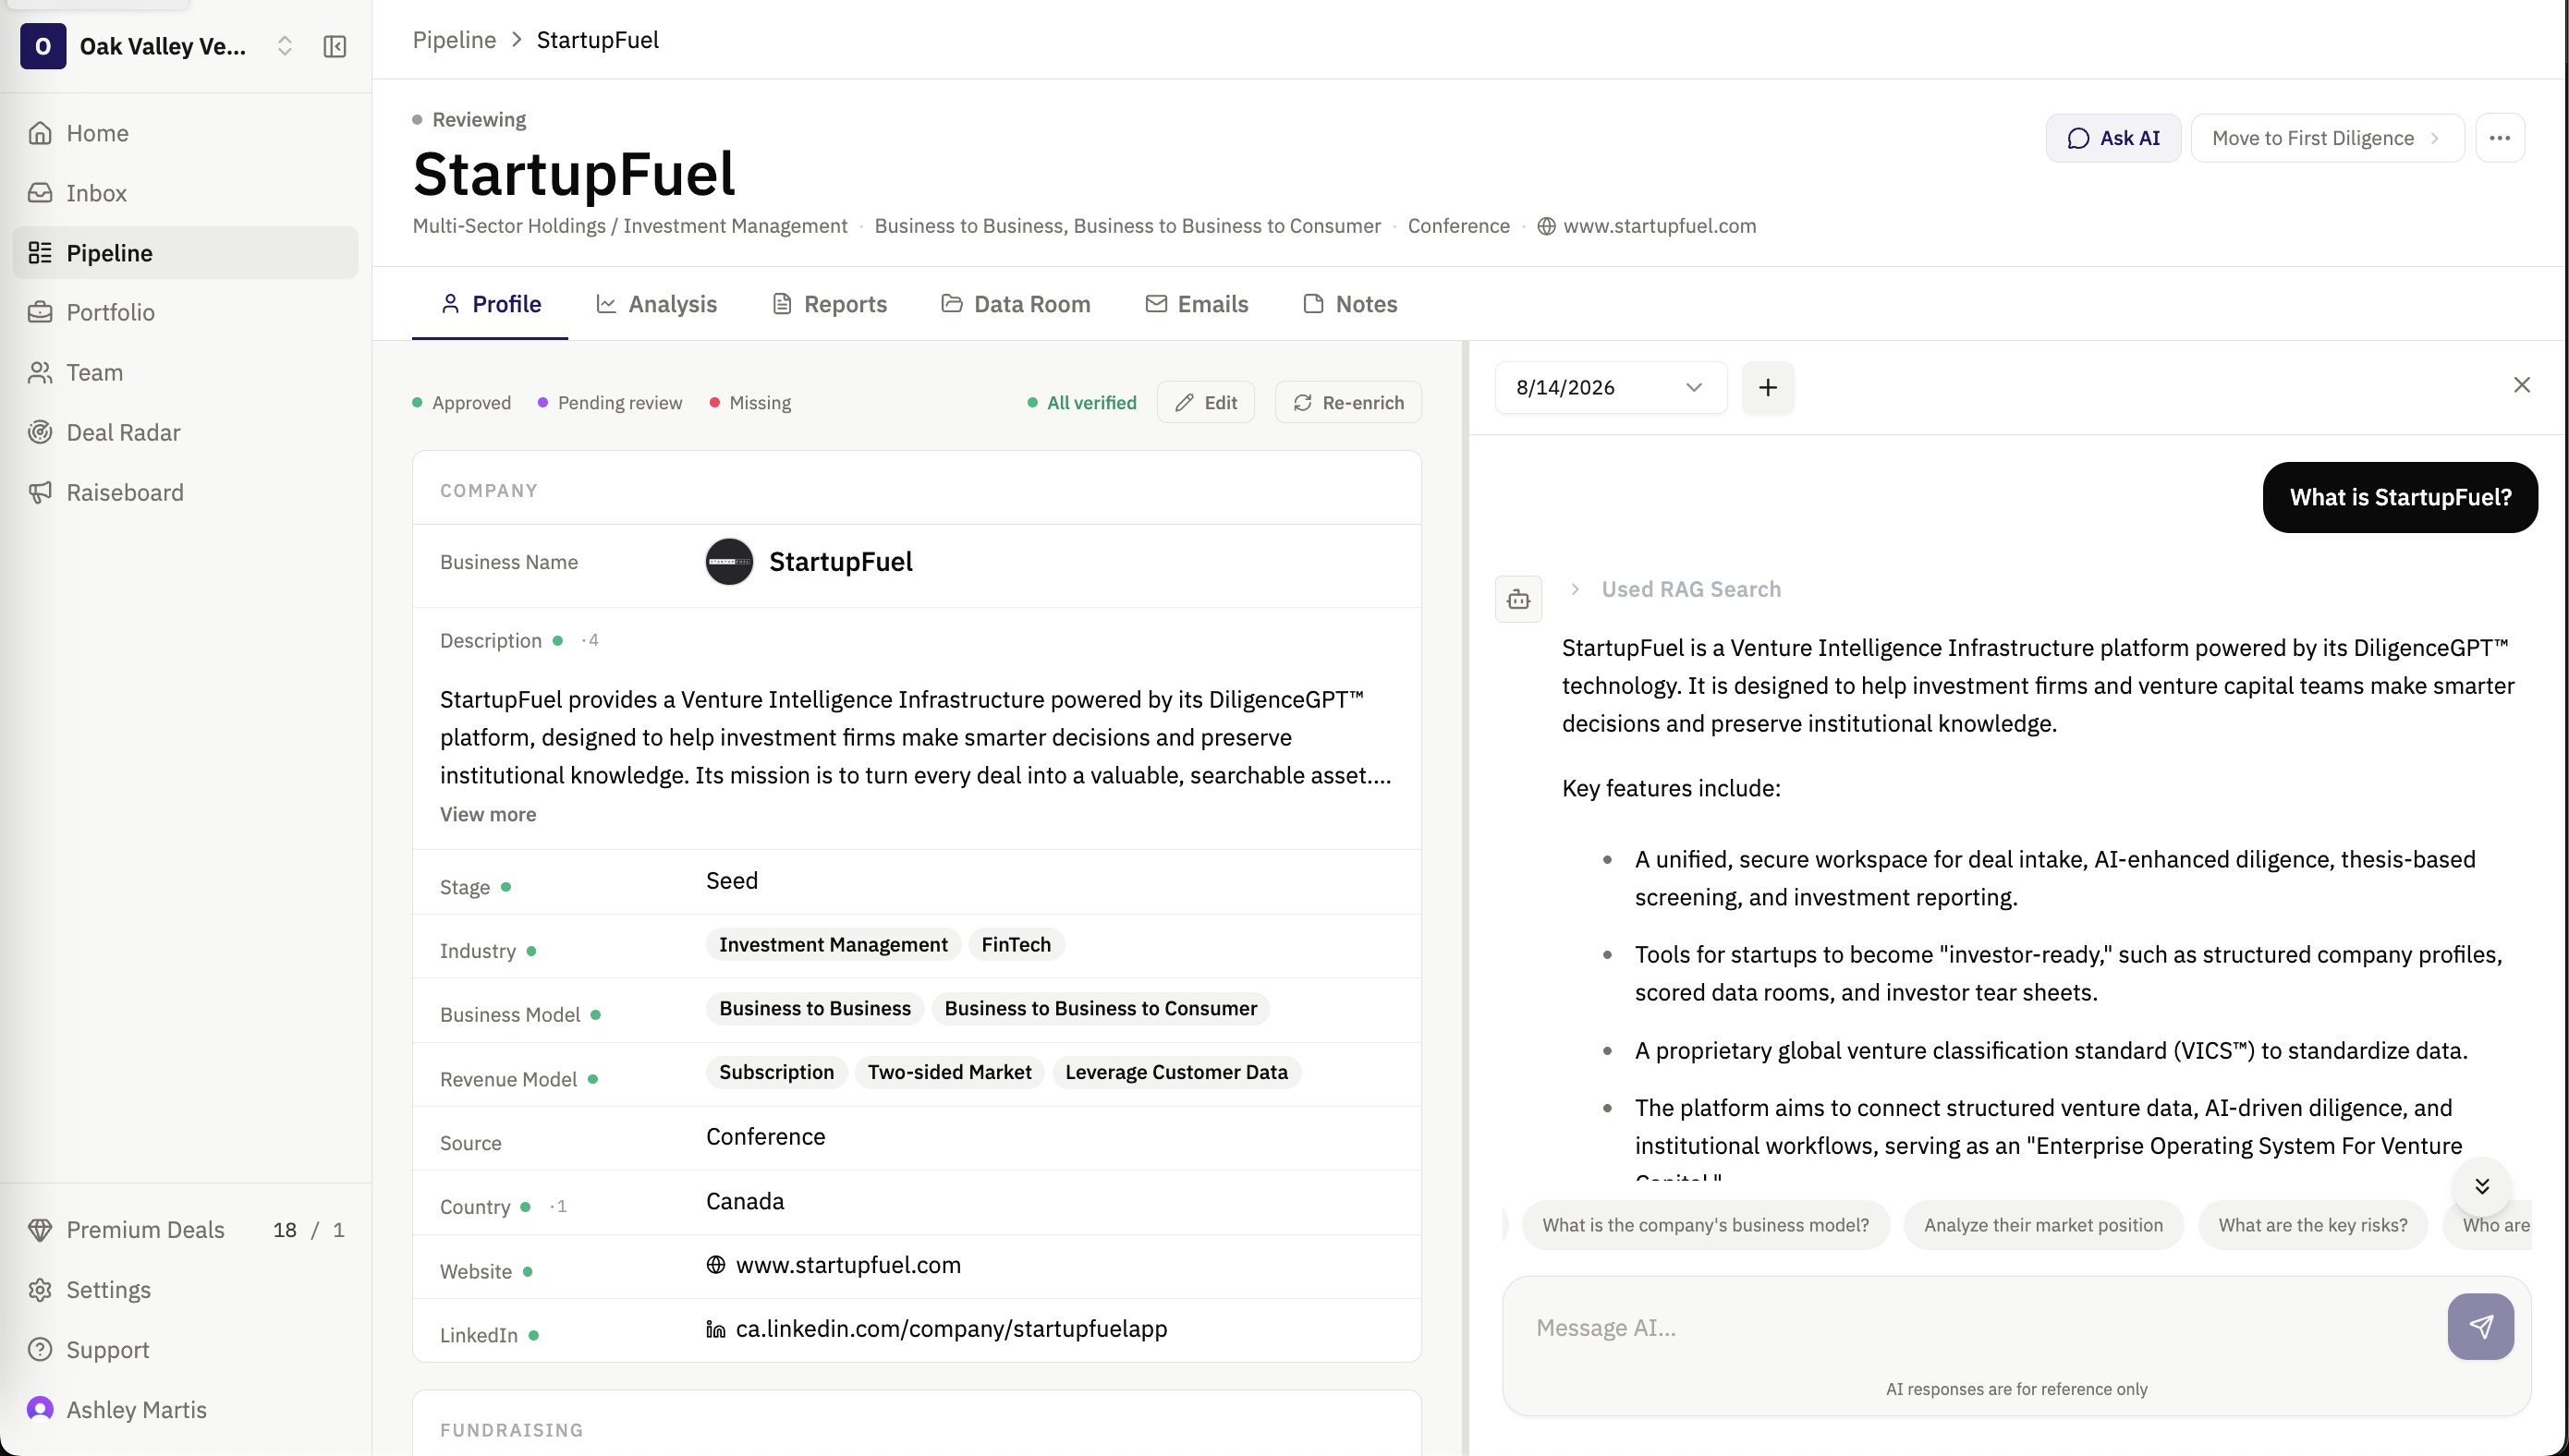Click the Oak Valley workspace avatar

click(43, 47)
